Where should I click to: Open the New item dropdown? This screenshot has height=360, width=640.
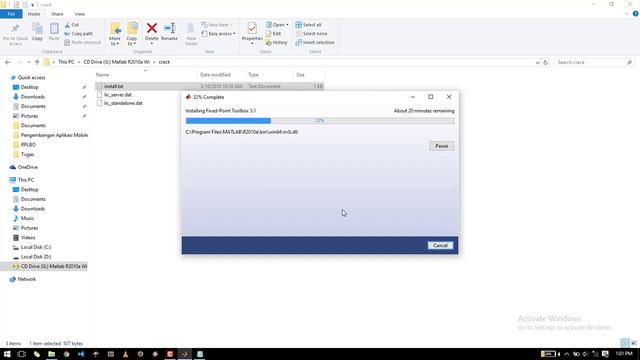[217, 25]
